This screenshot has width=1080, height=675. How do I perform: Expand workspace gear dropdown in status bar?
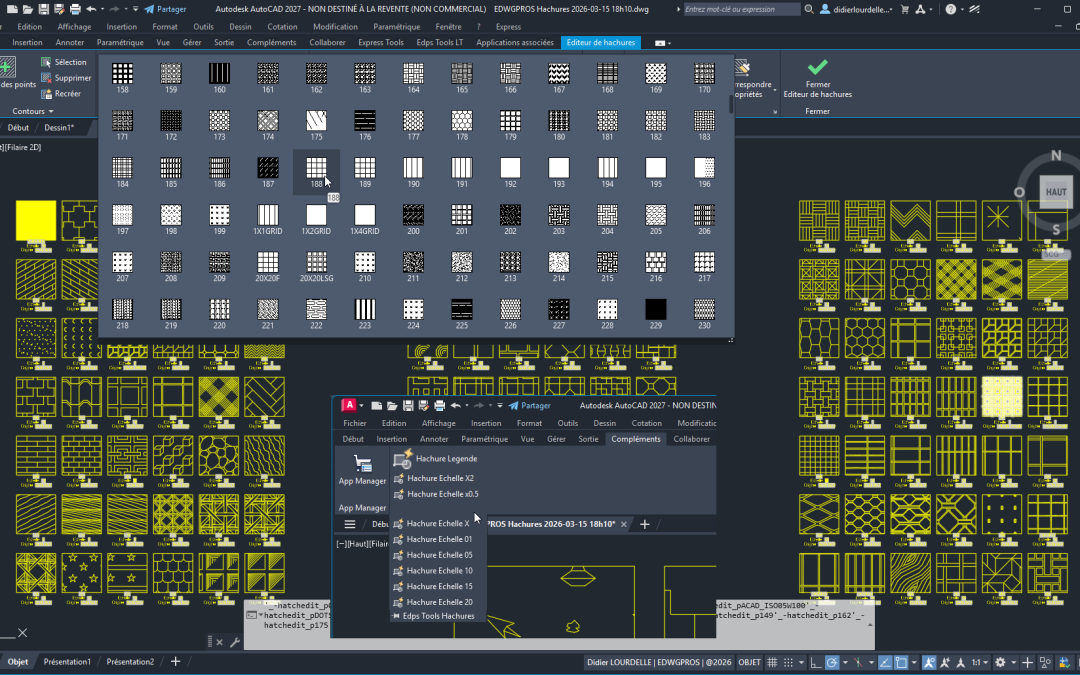pos(1012,663)
